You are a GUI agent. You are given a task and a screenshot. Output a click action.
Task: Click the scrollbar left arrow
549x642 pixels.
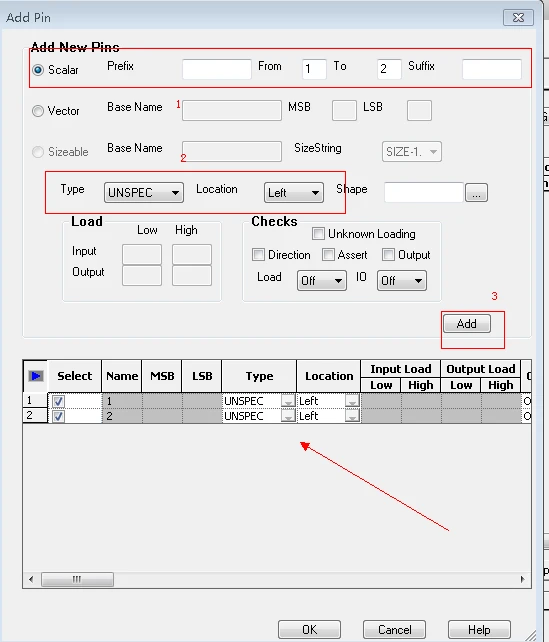(31, 579)
